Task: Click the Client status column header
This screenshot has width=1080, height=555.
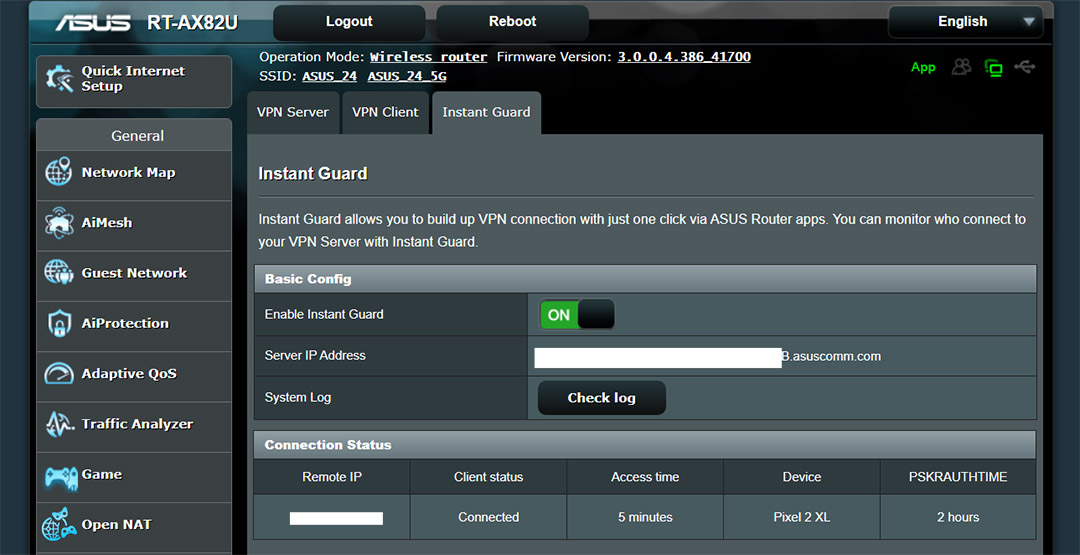Action: (488, 477)
